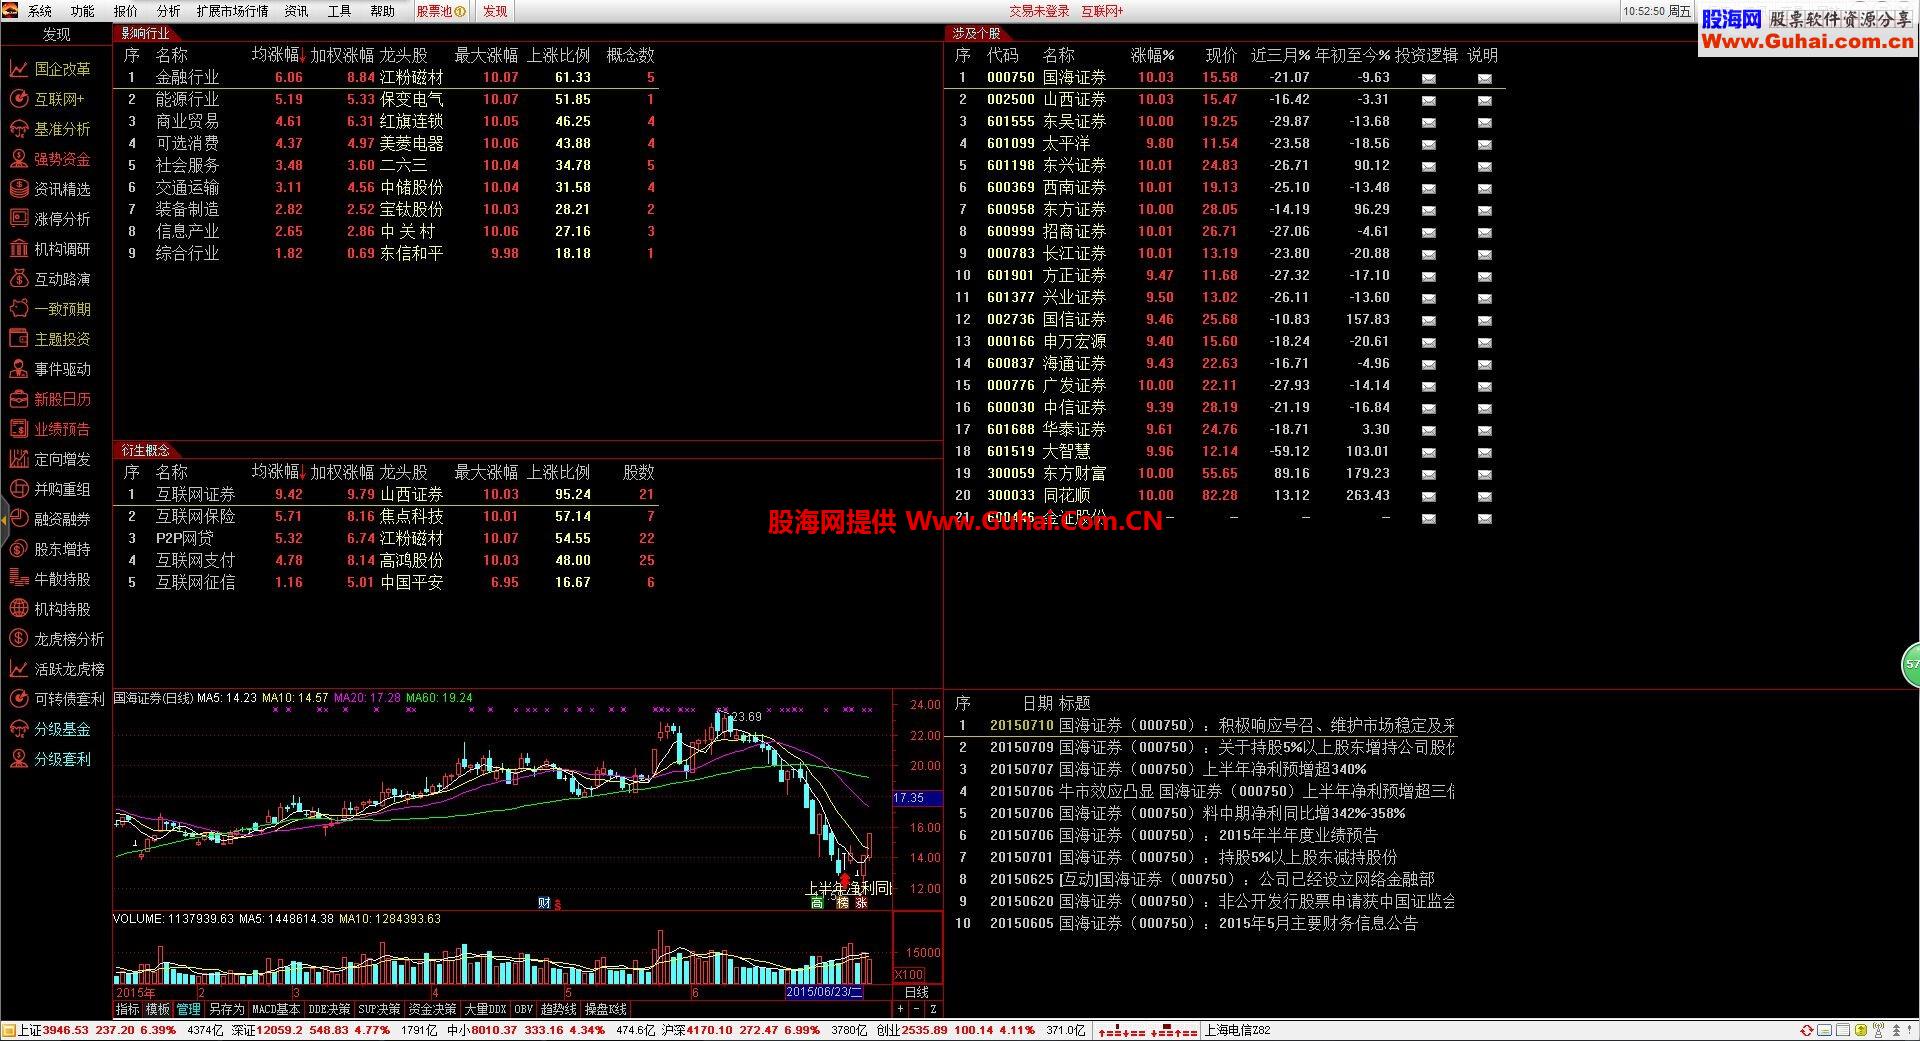
Task: Open 一致预期 in the sidebar
Action: 50,309
